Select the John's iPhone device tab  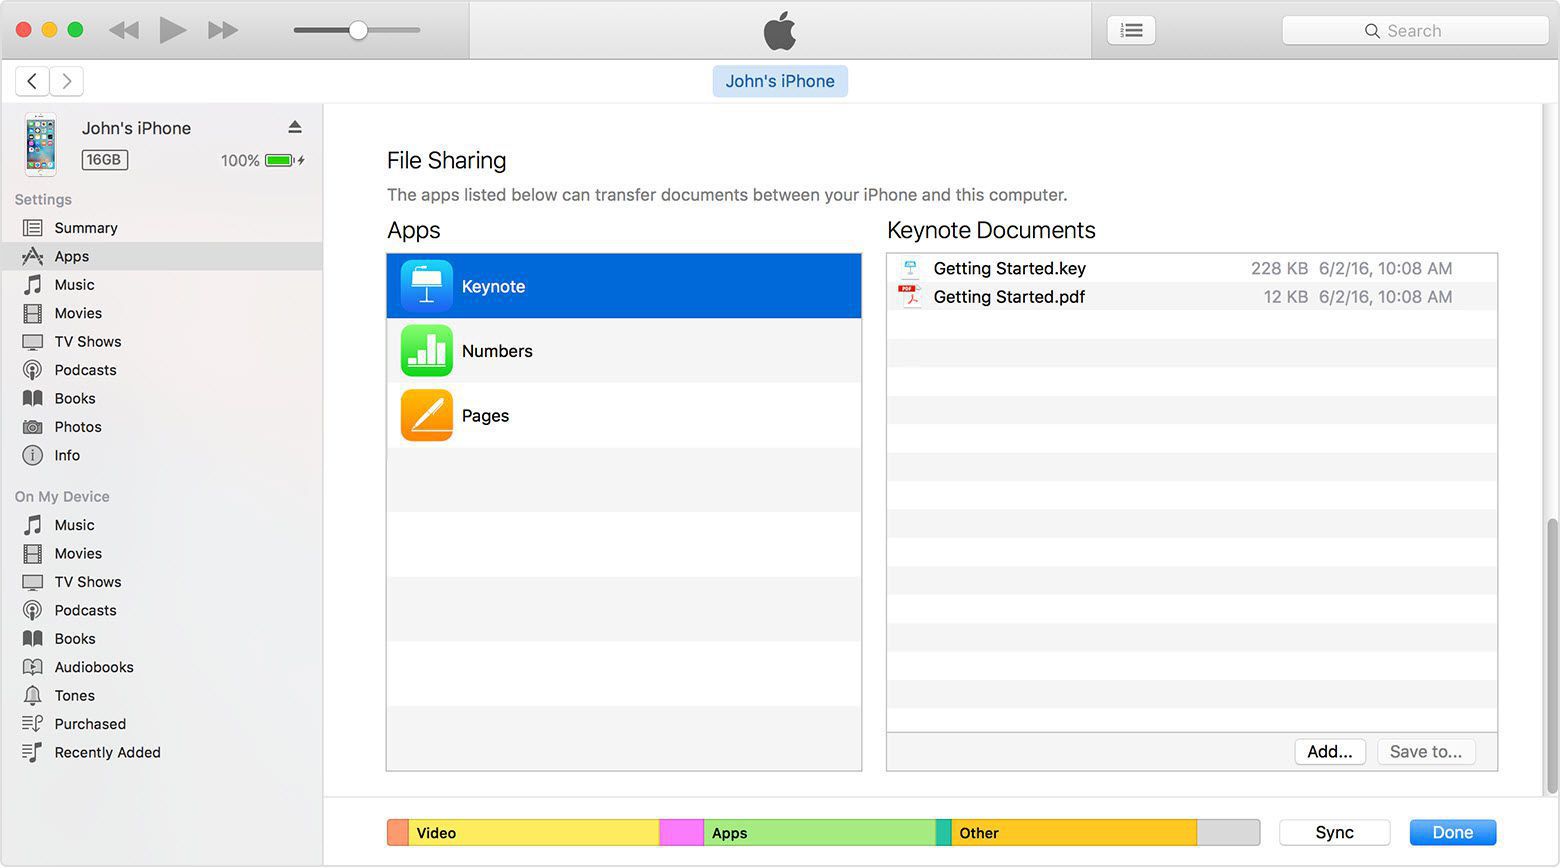coord(780,81)
